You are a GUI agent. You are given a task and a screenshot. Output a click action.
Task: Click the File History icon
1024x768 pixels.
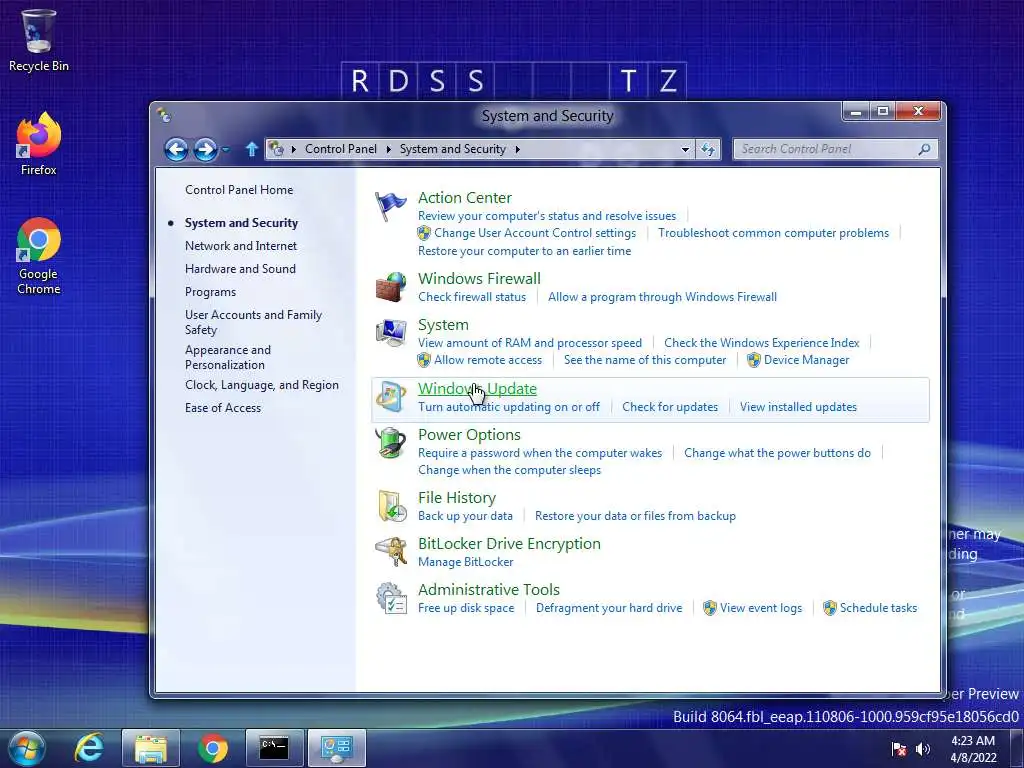(391, 506)
